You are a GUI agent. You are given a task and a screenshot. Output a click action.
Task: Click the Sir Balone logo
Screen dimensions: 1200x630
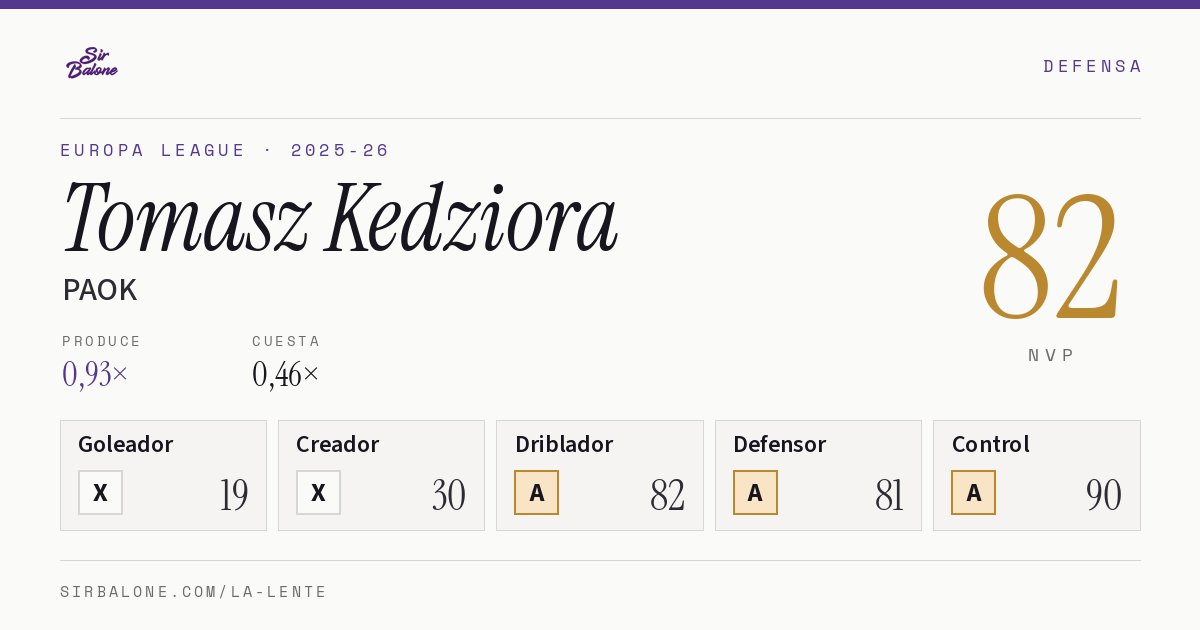(x=92, y=63)
